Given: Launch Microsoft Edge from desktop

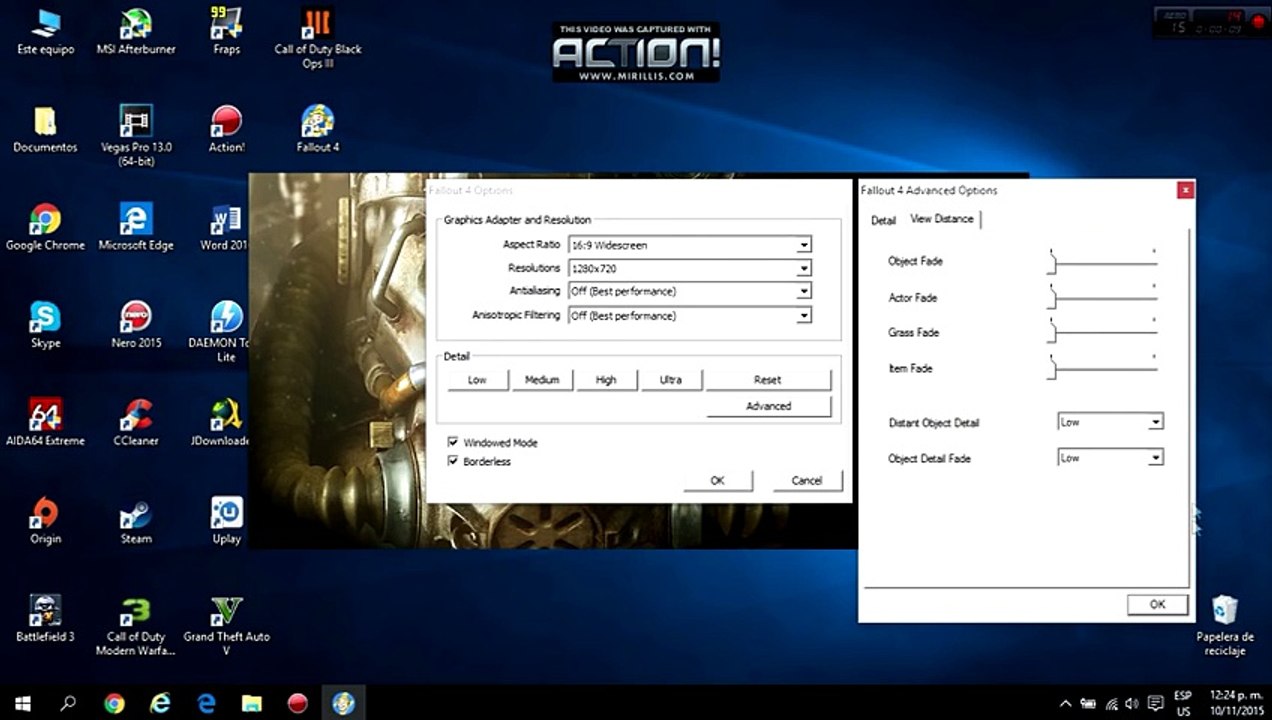Looking at the screenshot, I should pos(136,228).
